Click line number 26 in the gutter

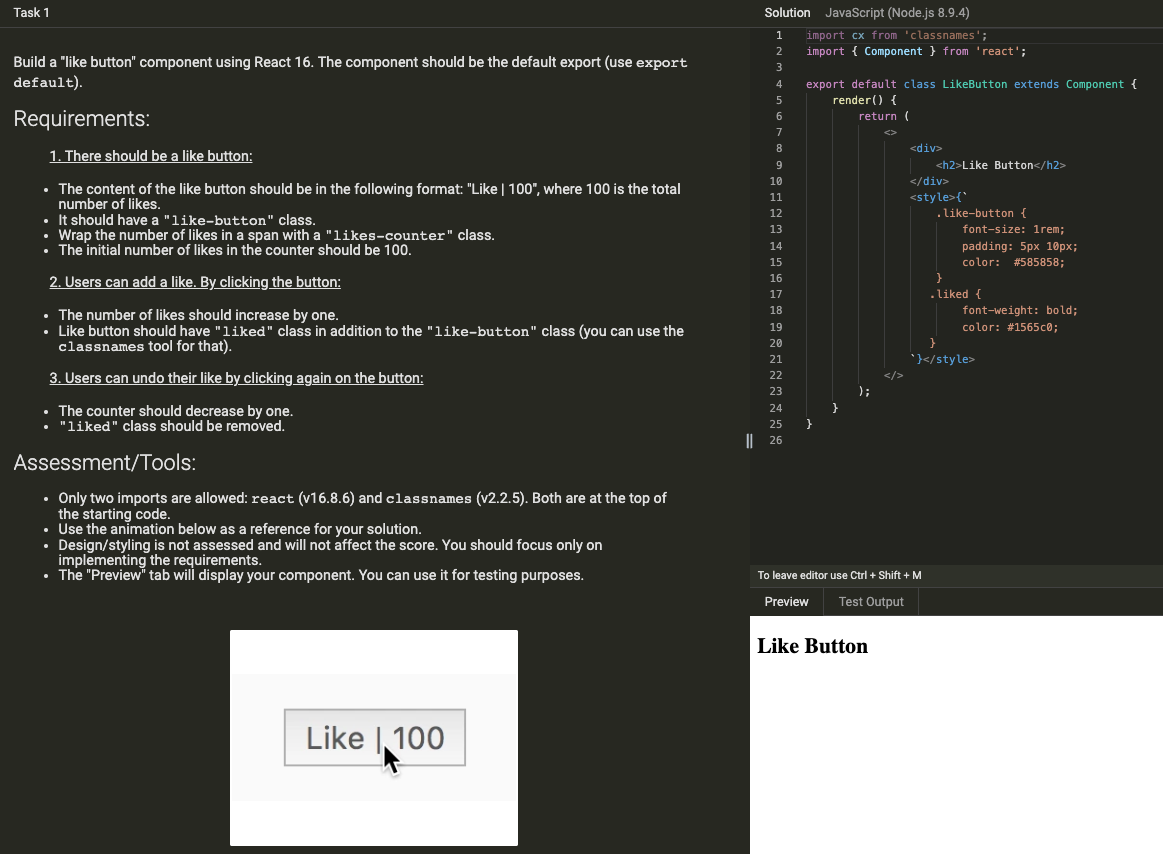pyautogui.click(x=776, y=440)
